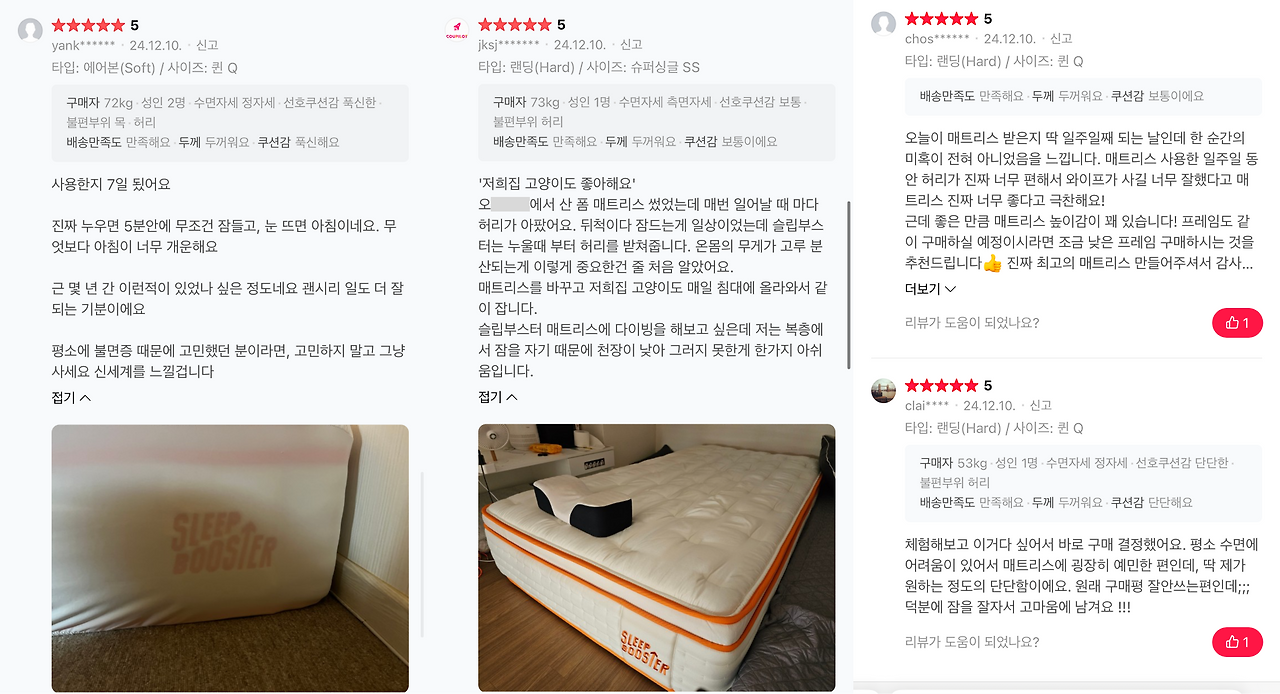The width and height of the screenshot is (1280, 694).
Task: Expand chos****** review with 더보기
Action: coord(930,289)
